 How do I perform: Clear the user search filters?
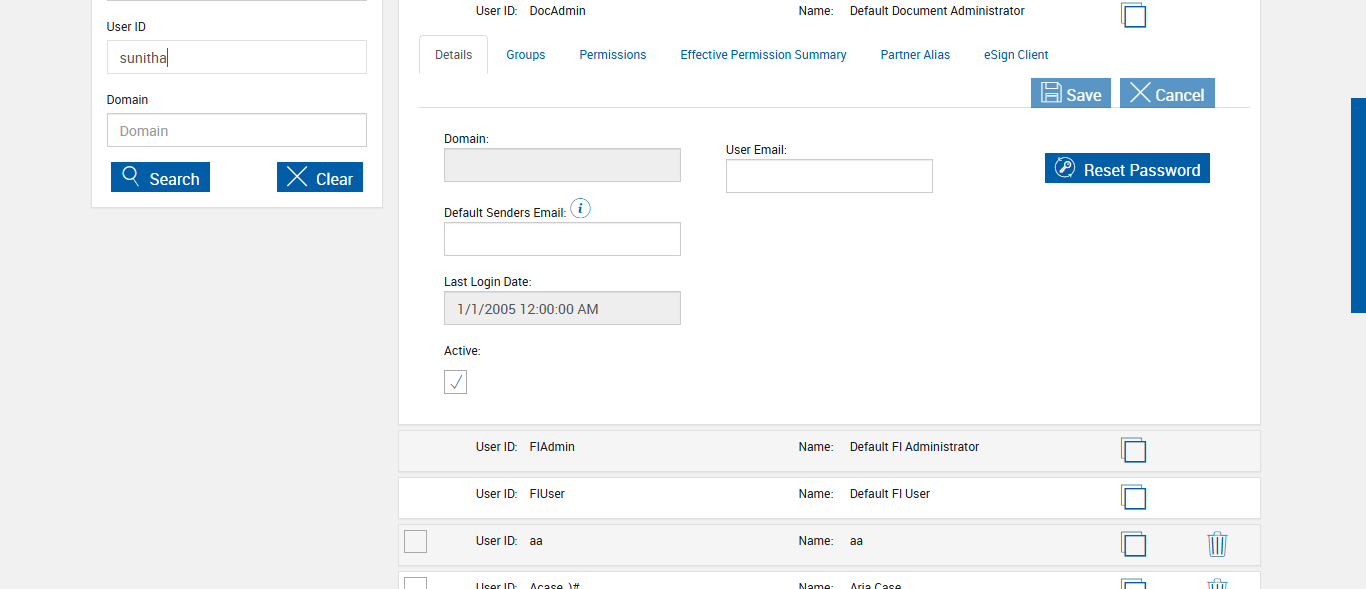(320, 178)
